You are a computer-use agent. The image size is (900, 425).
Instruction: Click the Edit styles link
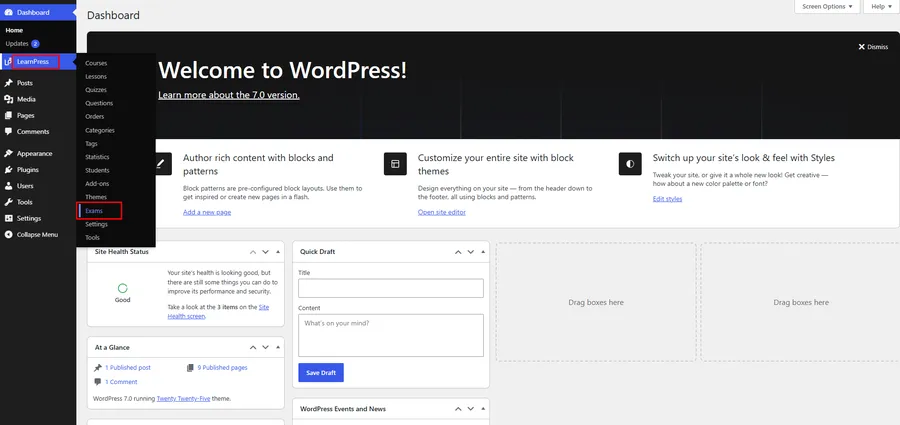click(668, 199)
